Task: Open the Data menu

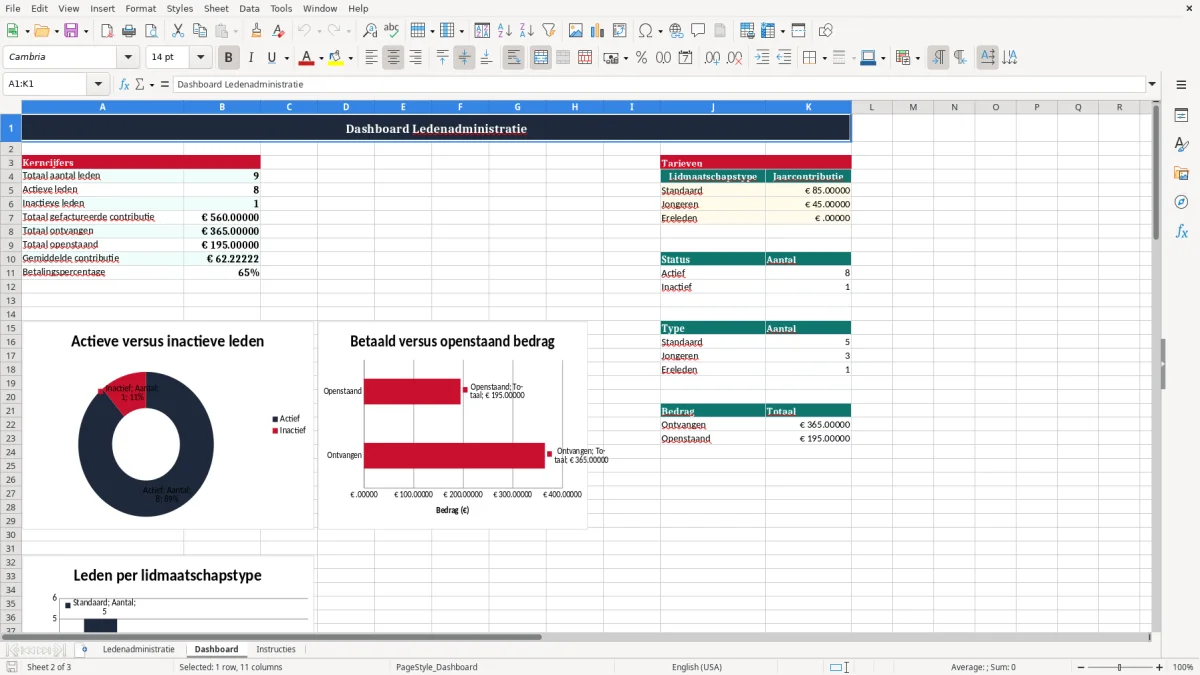Action: point(249,8)
